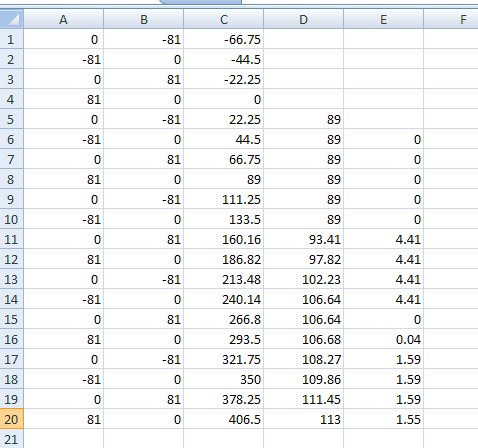Click cell C14 containing 240.14
The image size is (478, 448).
(223, 299)
